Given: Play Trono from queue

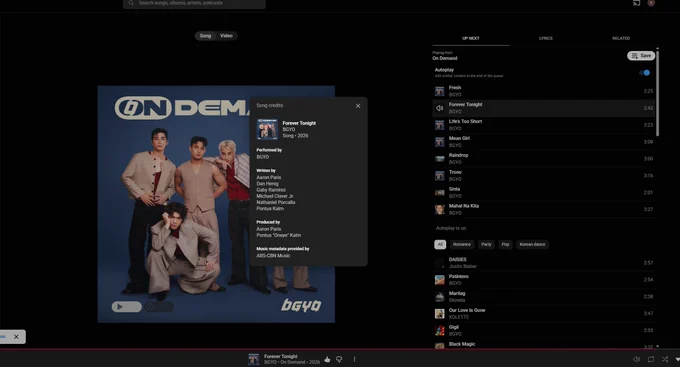Looking at the screenshot, I should (544, 176).
